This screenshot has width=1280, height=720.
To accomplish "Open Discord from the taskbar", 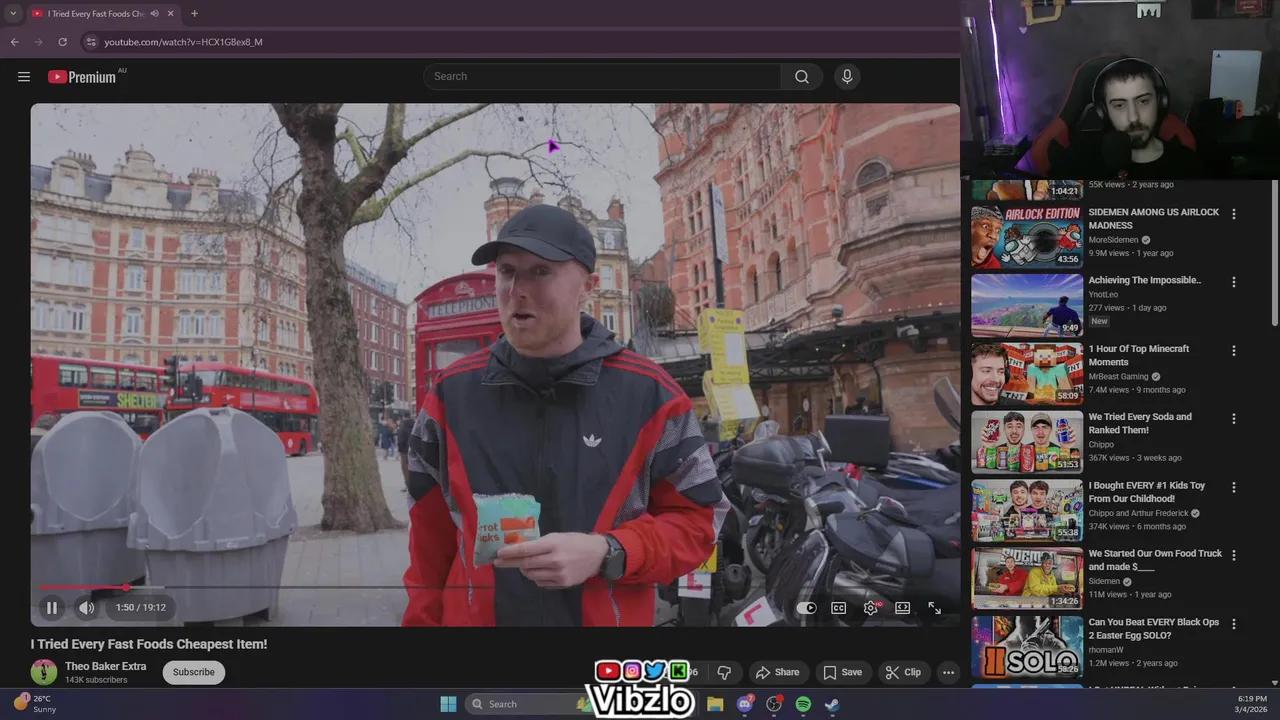I will [745, 704].
